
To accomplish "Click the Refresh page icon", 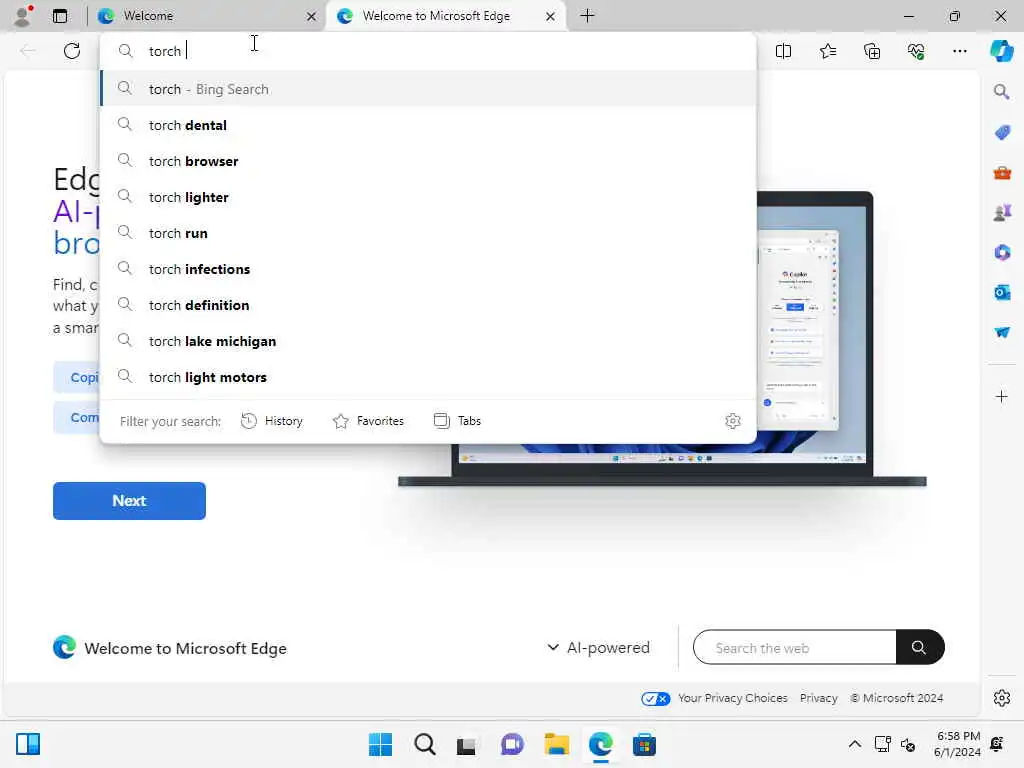I will pyautogui.click(x=72, y=51).
